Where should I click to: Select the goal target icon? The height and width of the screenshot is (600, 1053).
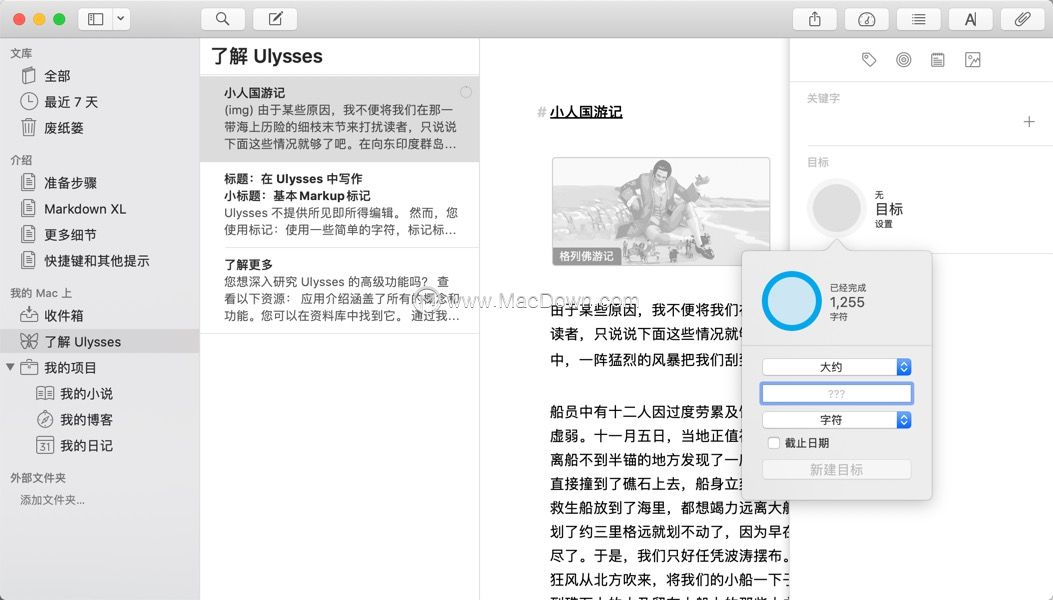(x=904, y=60)
